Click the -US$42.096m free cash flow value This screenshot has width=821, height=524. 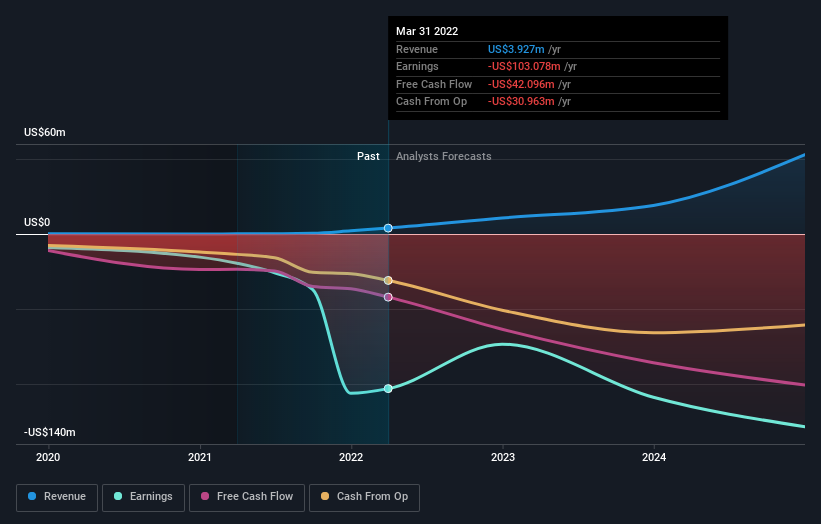point(521,84)
